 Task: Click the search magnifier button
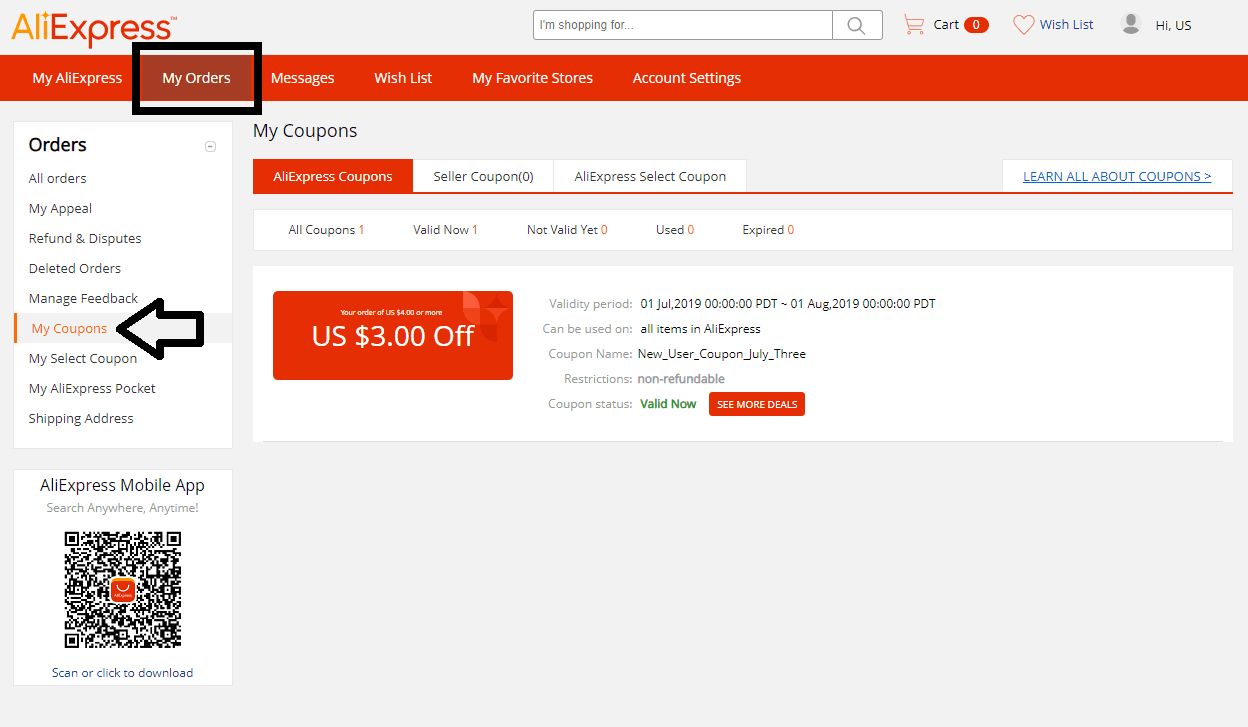tap(857, 25)
